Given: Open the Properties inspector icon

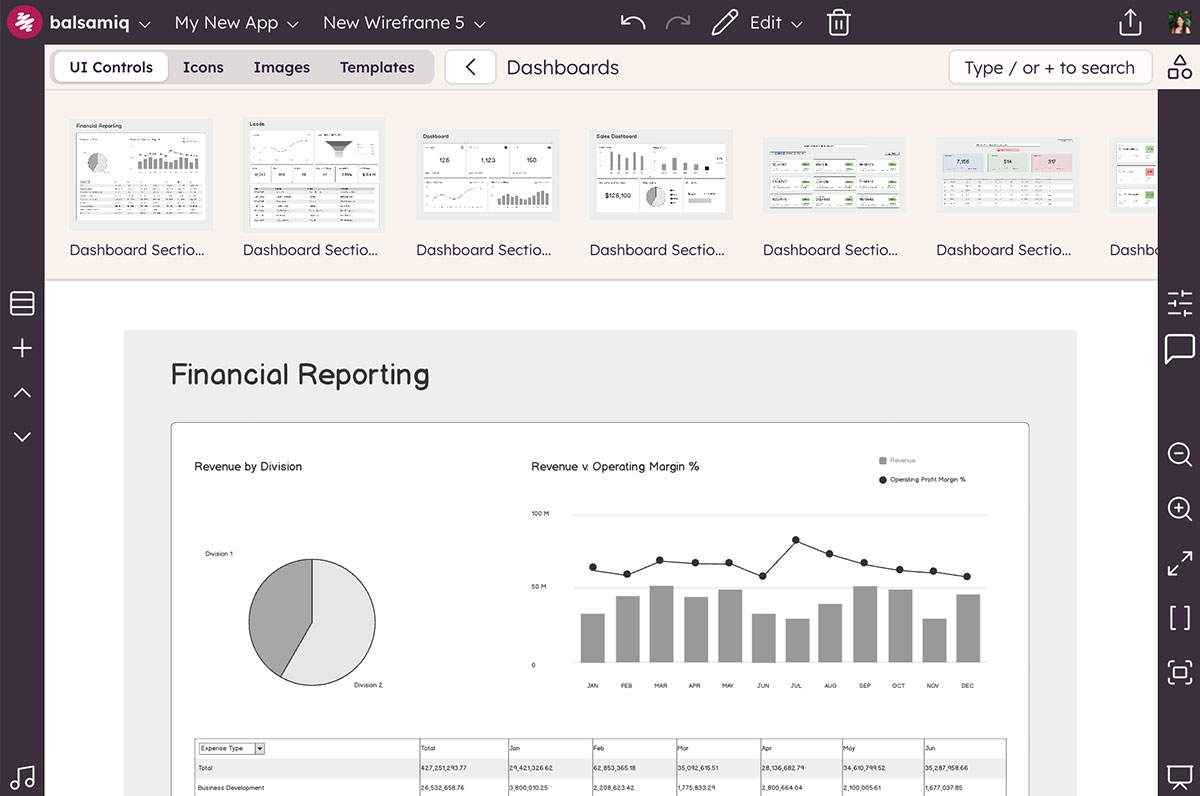Looking at the screenshot, I should click(x=1179, y=302).
